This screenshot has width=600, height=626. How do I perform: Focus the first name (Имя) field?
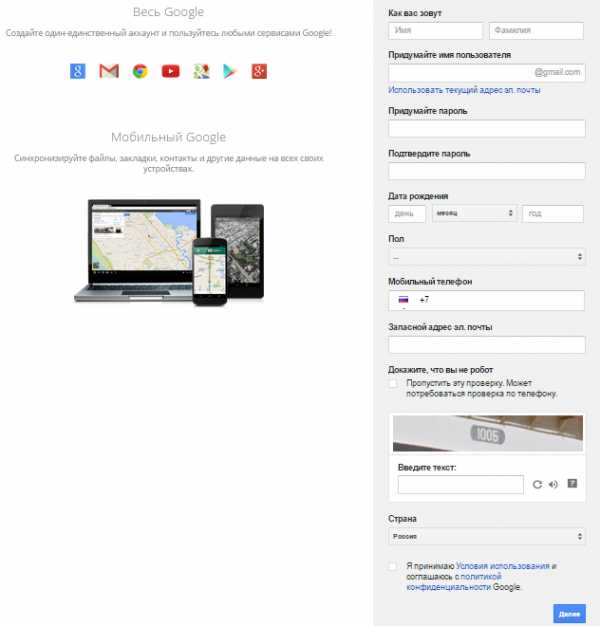435,31
